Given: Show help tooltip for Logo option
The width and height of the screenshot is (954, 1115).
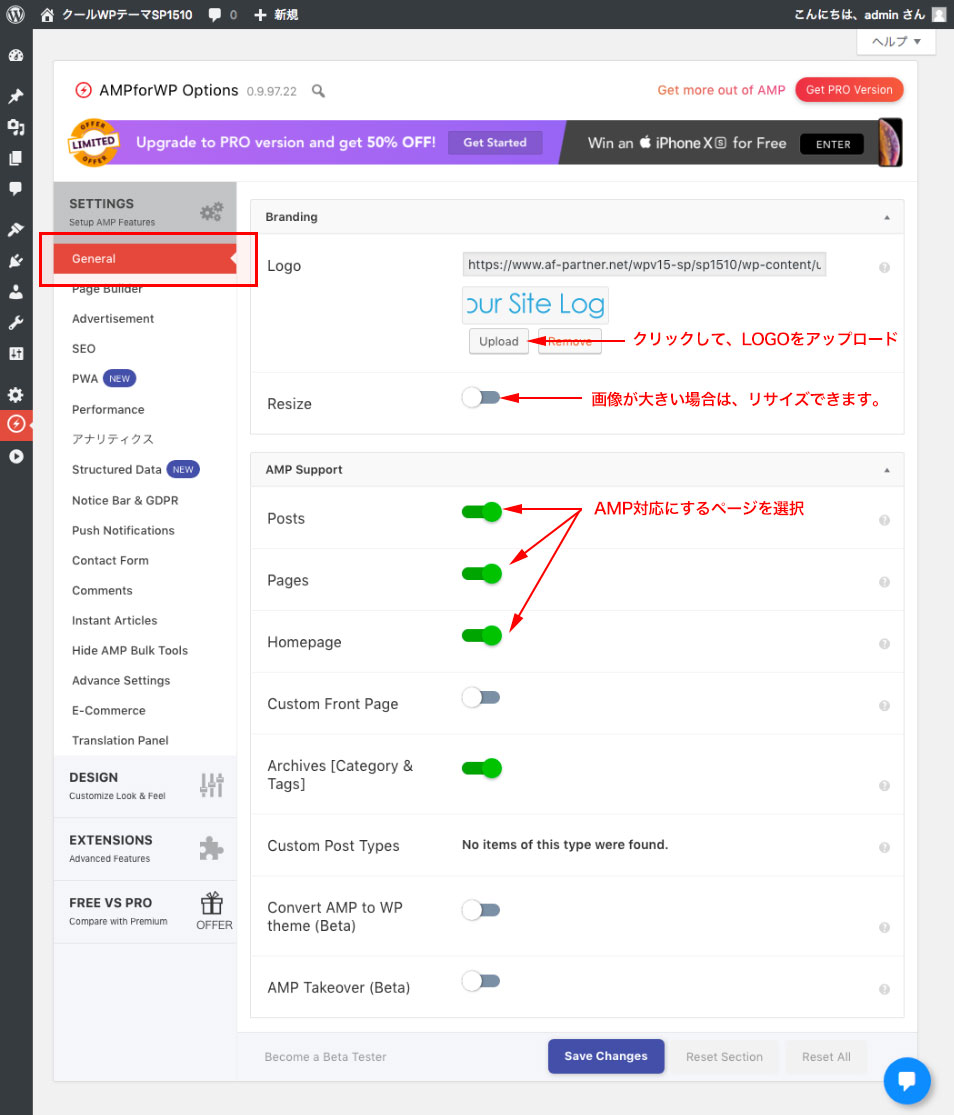Looking at the screenshot, I should click(884, 267).
